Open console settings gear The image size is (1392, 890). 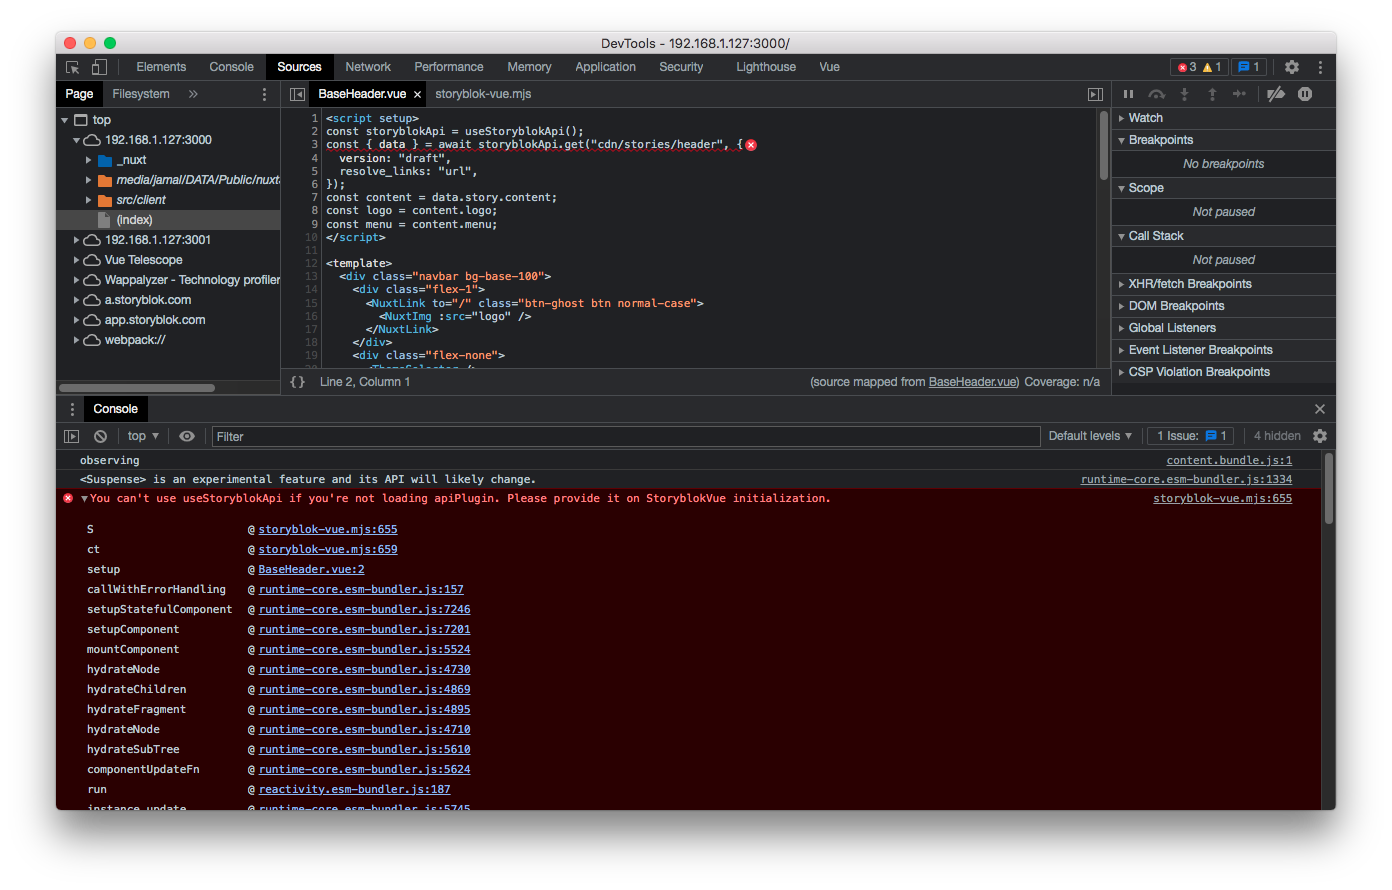click(1320, 436)
